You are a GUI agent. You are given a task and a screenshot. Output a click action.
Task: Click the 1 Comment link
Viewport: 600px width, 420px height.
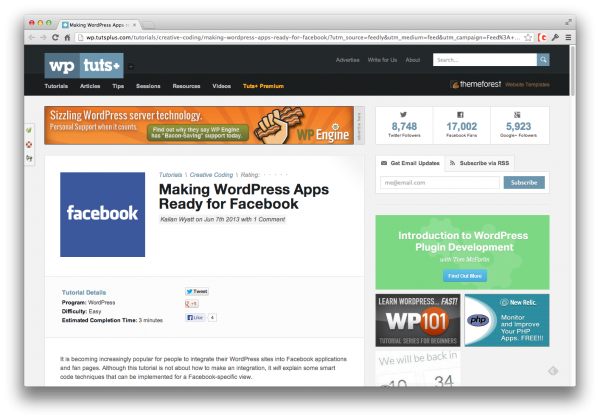[269, 219]
